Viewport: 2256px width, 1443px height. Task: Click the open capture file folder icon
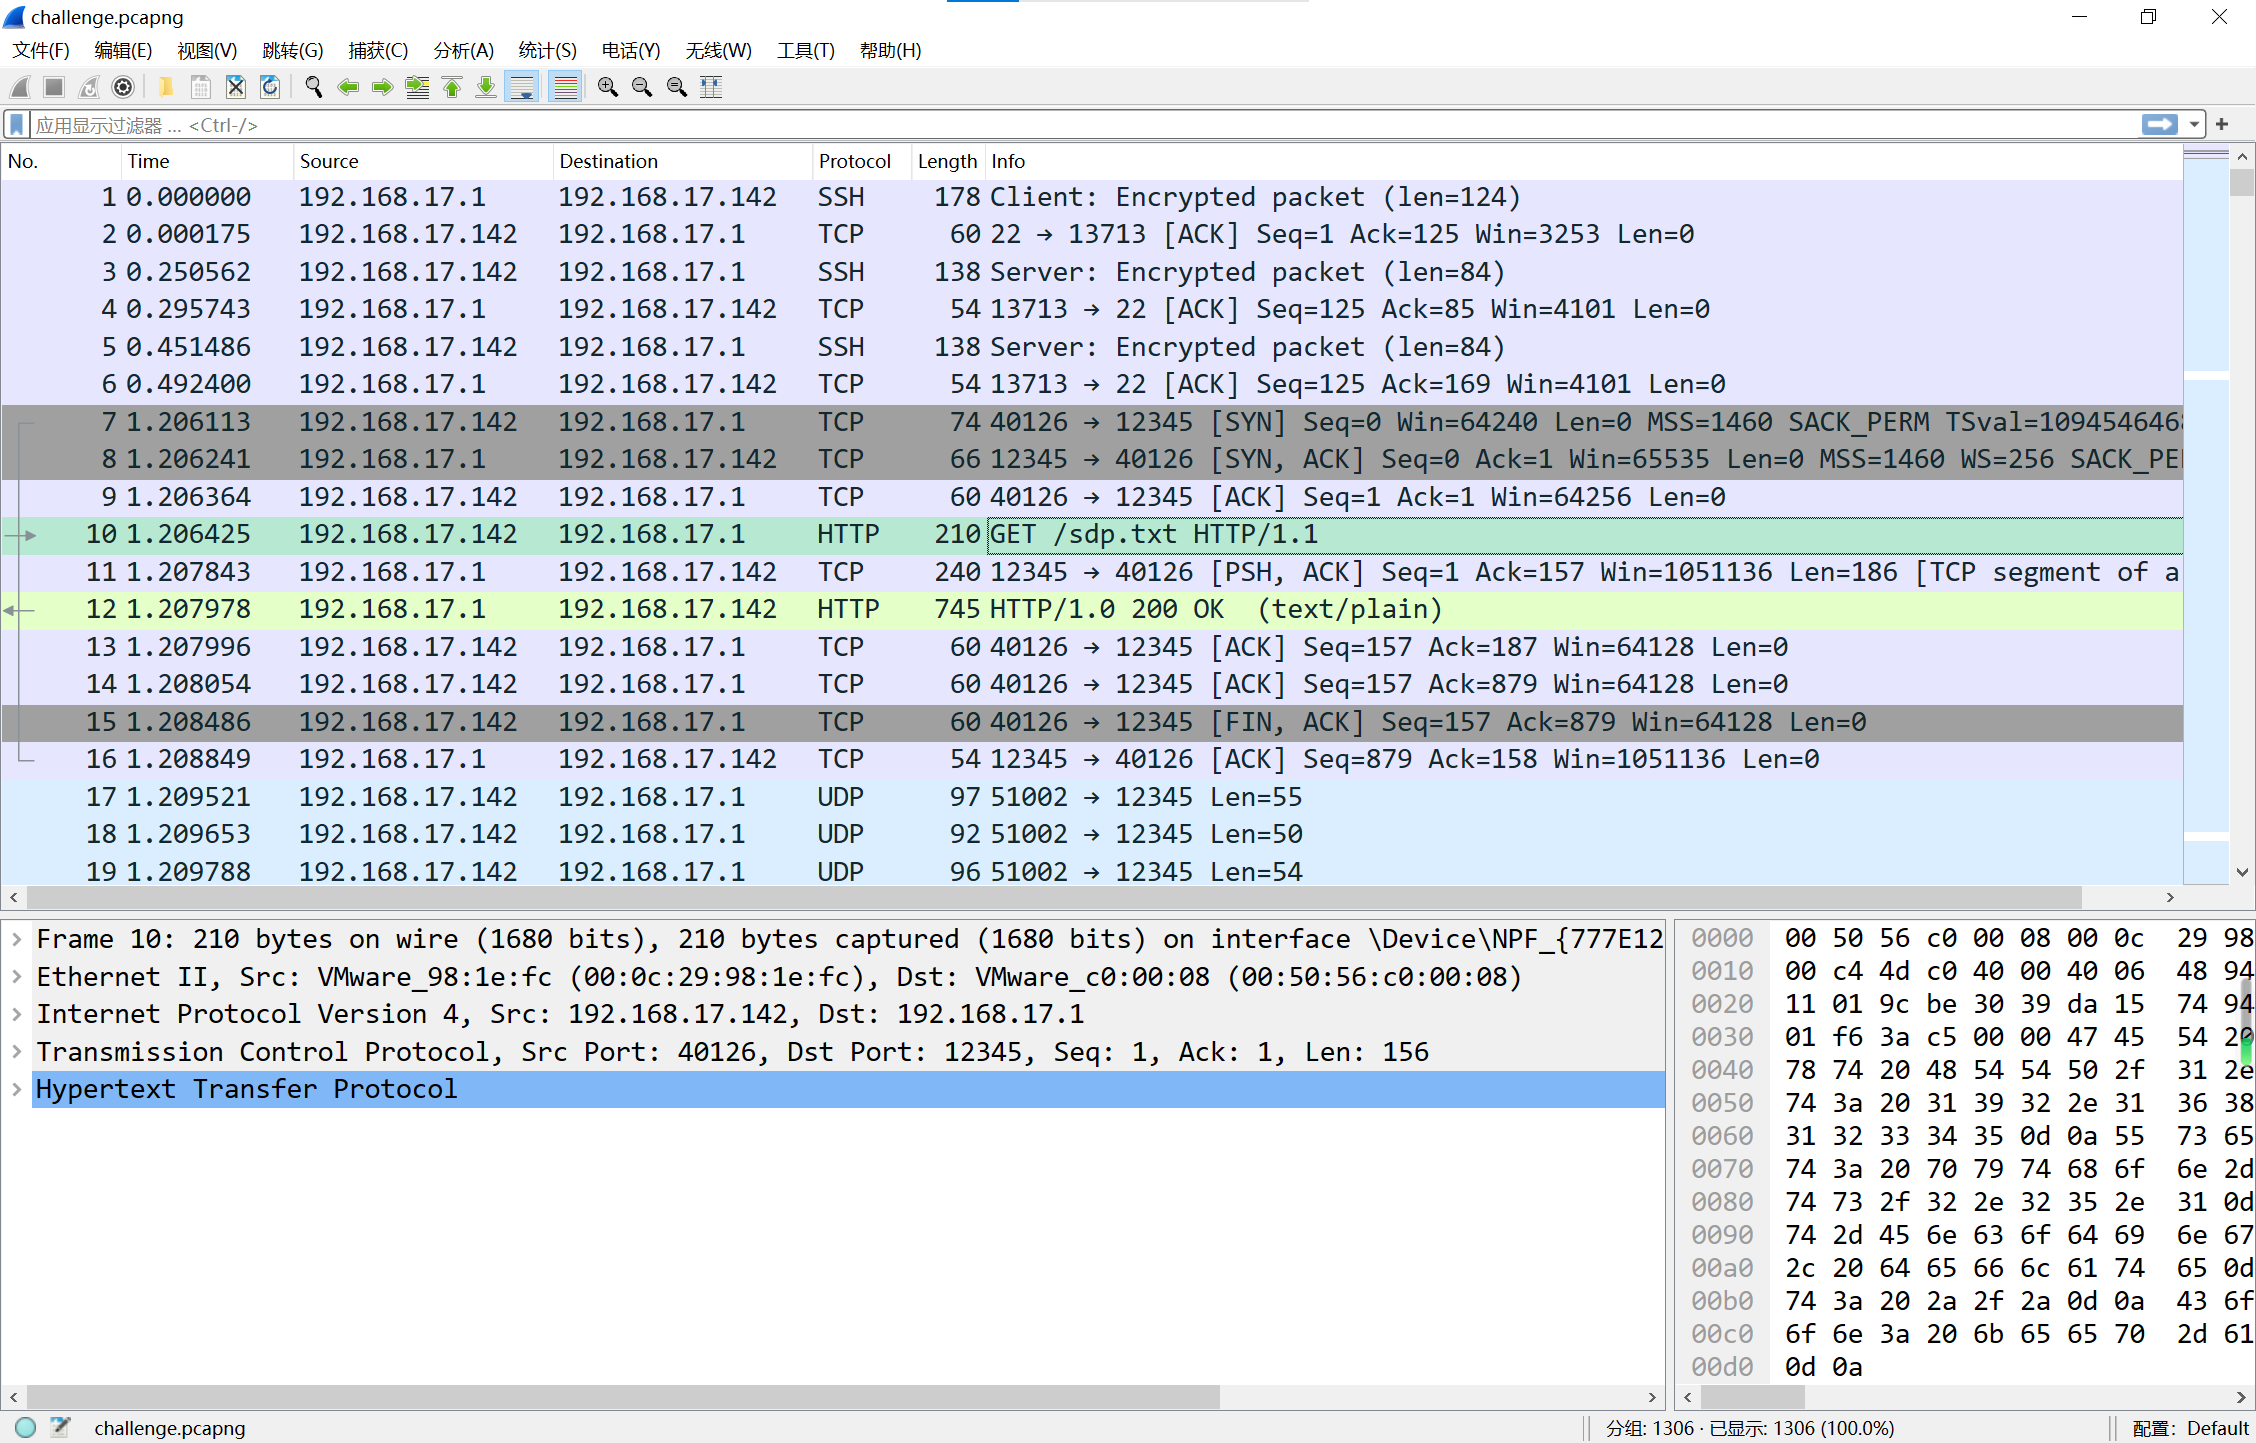166,88
